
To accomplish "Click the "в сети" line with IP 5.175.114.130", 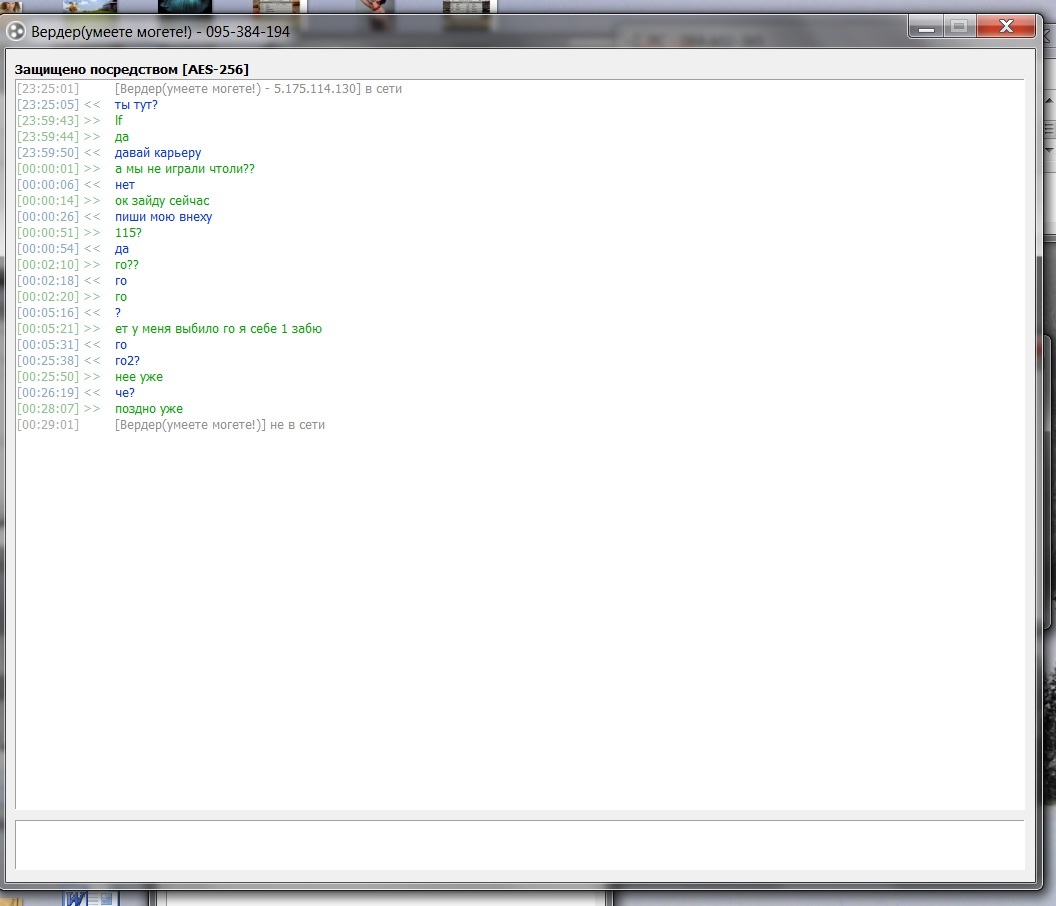I will (x=258, y=88).
